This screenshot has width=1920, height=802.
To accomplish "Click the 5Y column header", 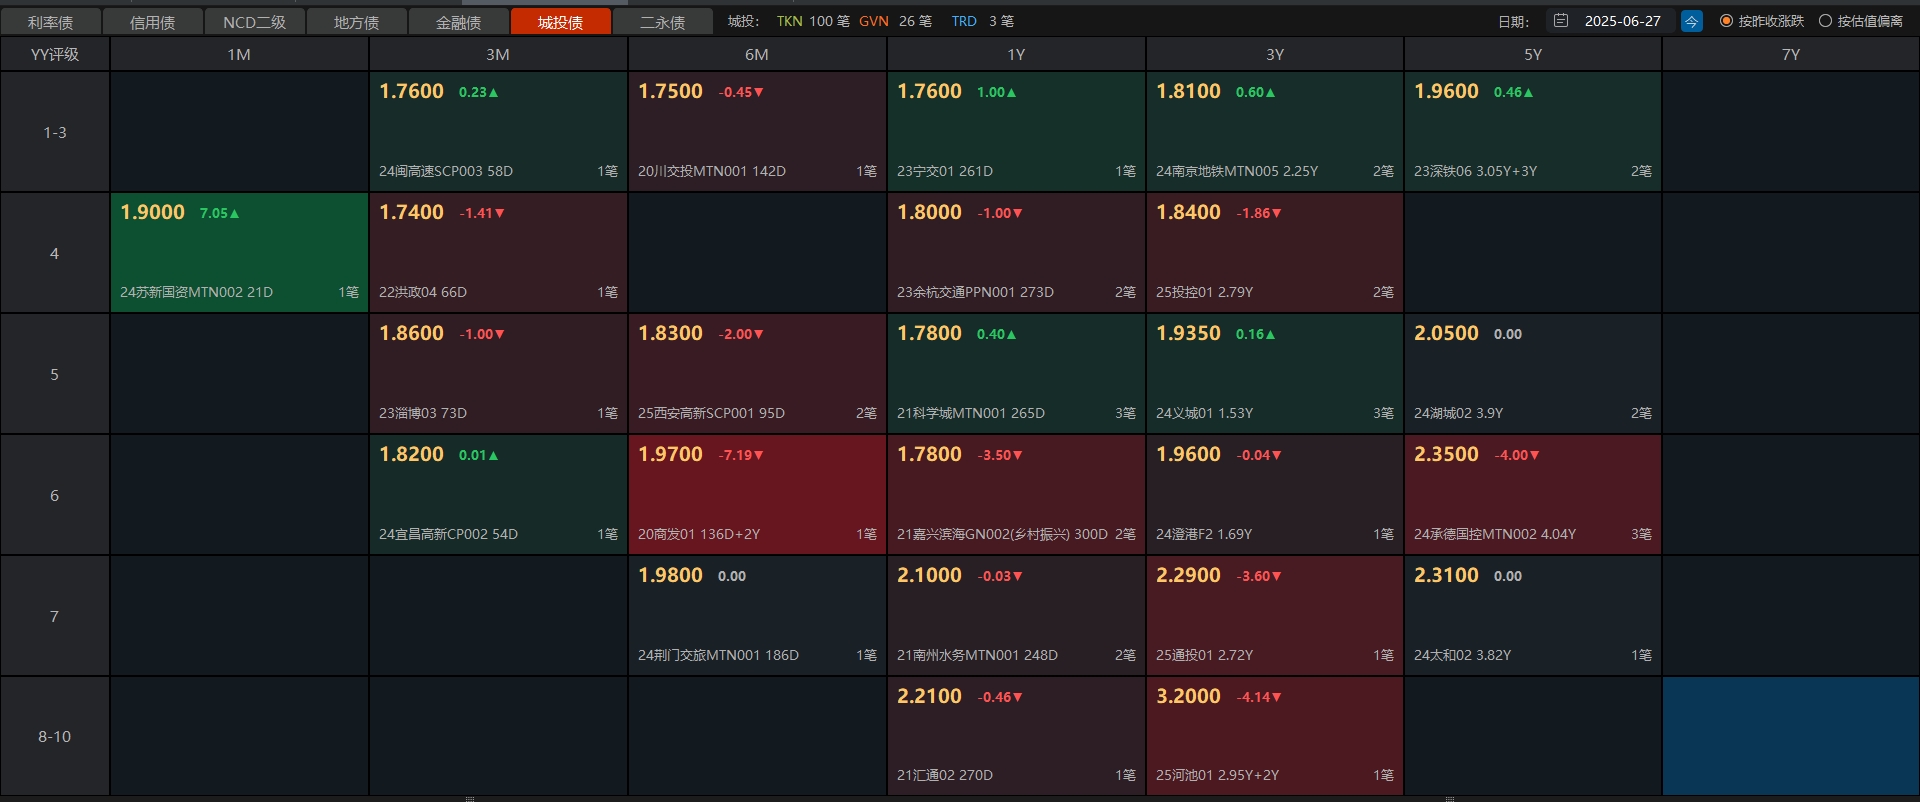I will pyautogui.click(x=1533, y=55).
